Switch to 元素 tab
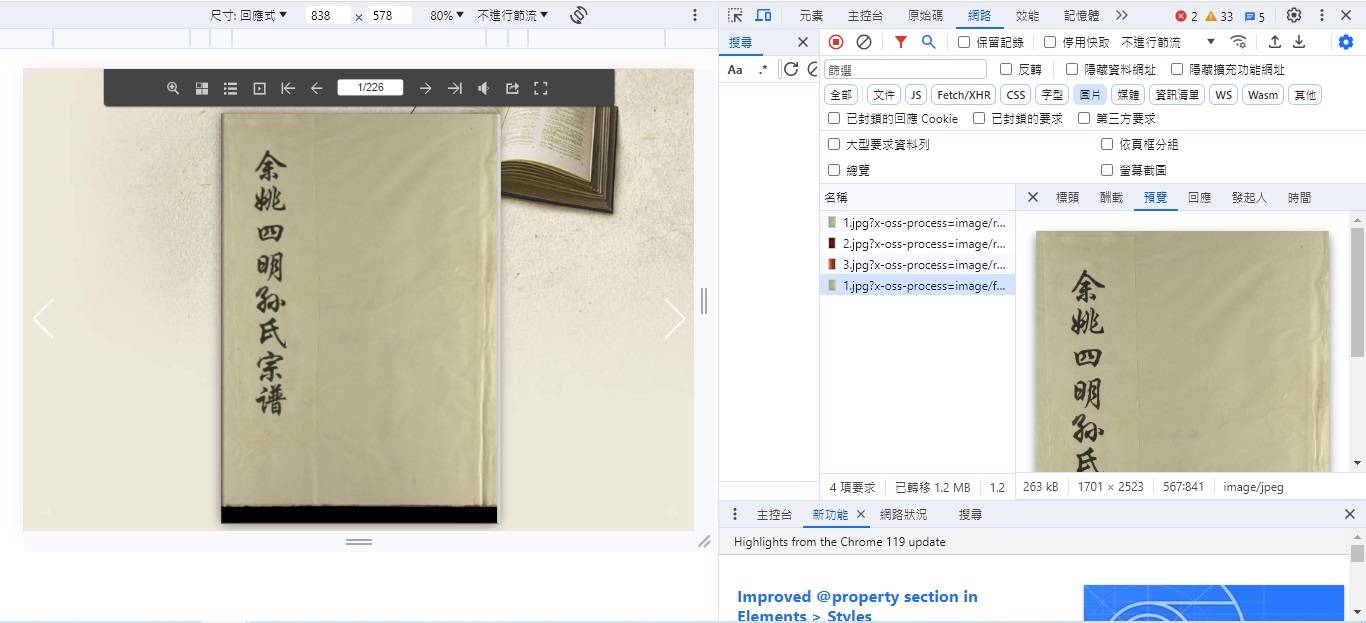The width and height of the screenshot is (1366, 623). [811, 15]
